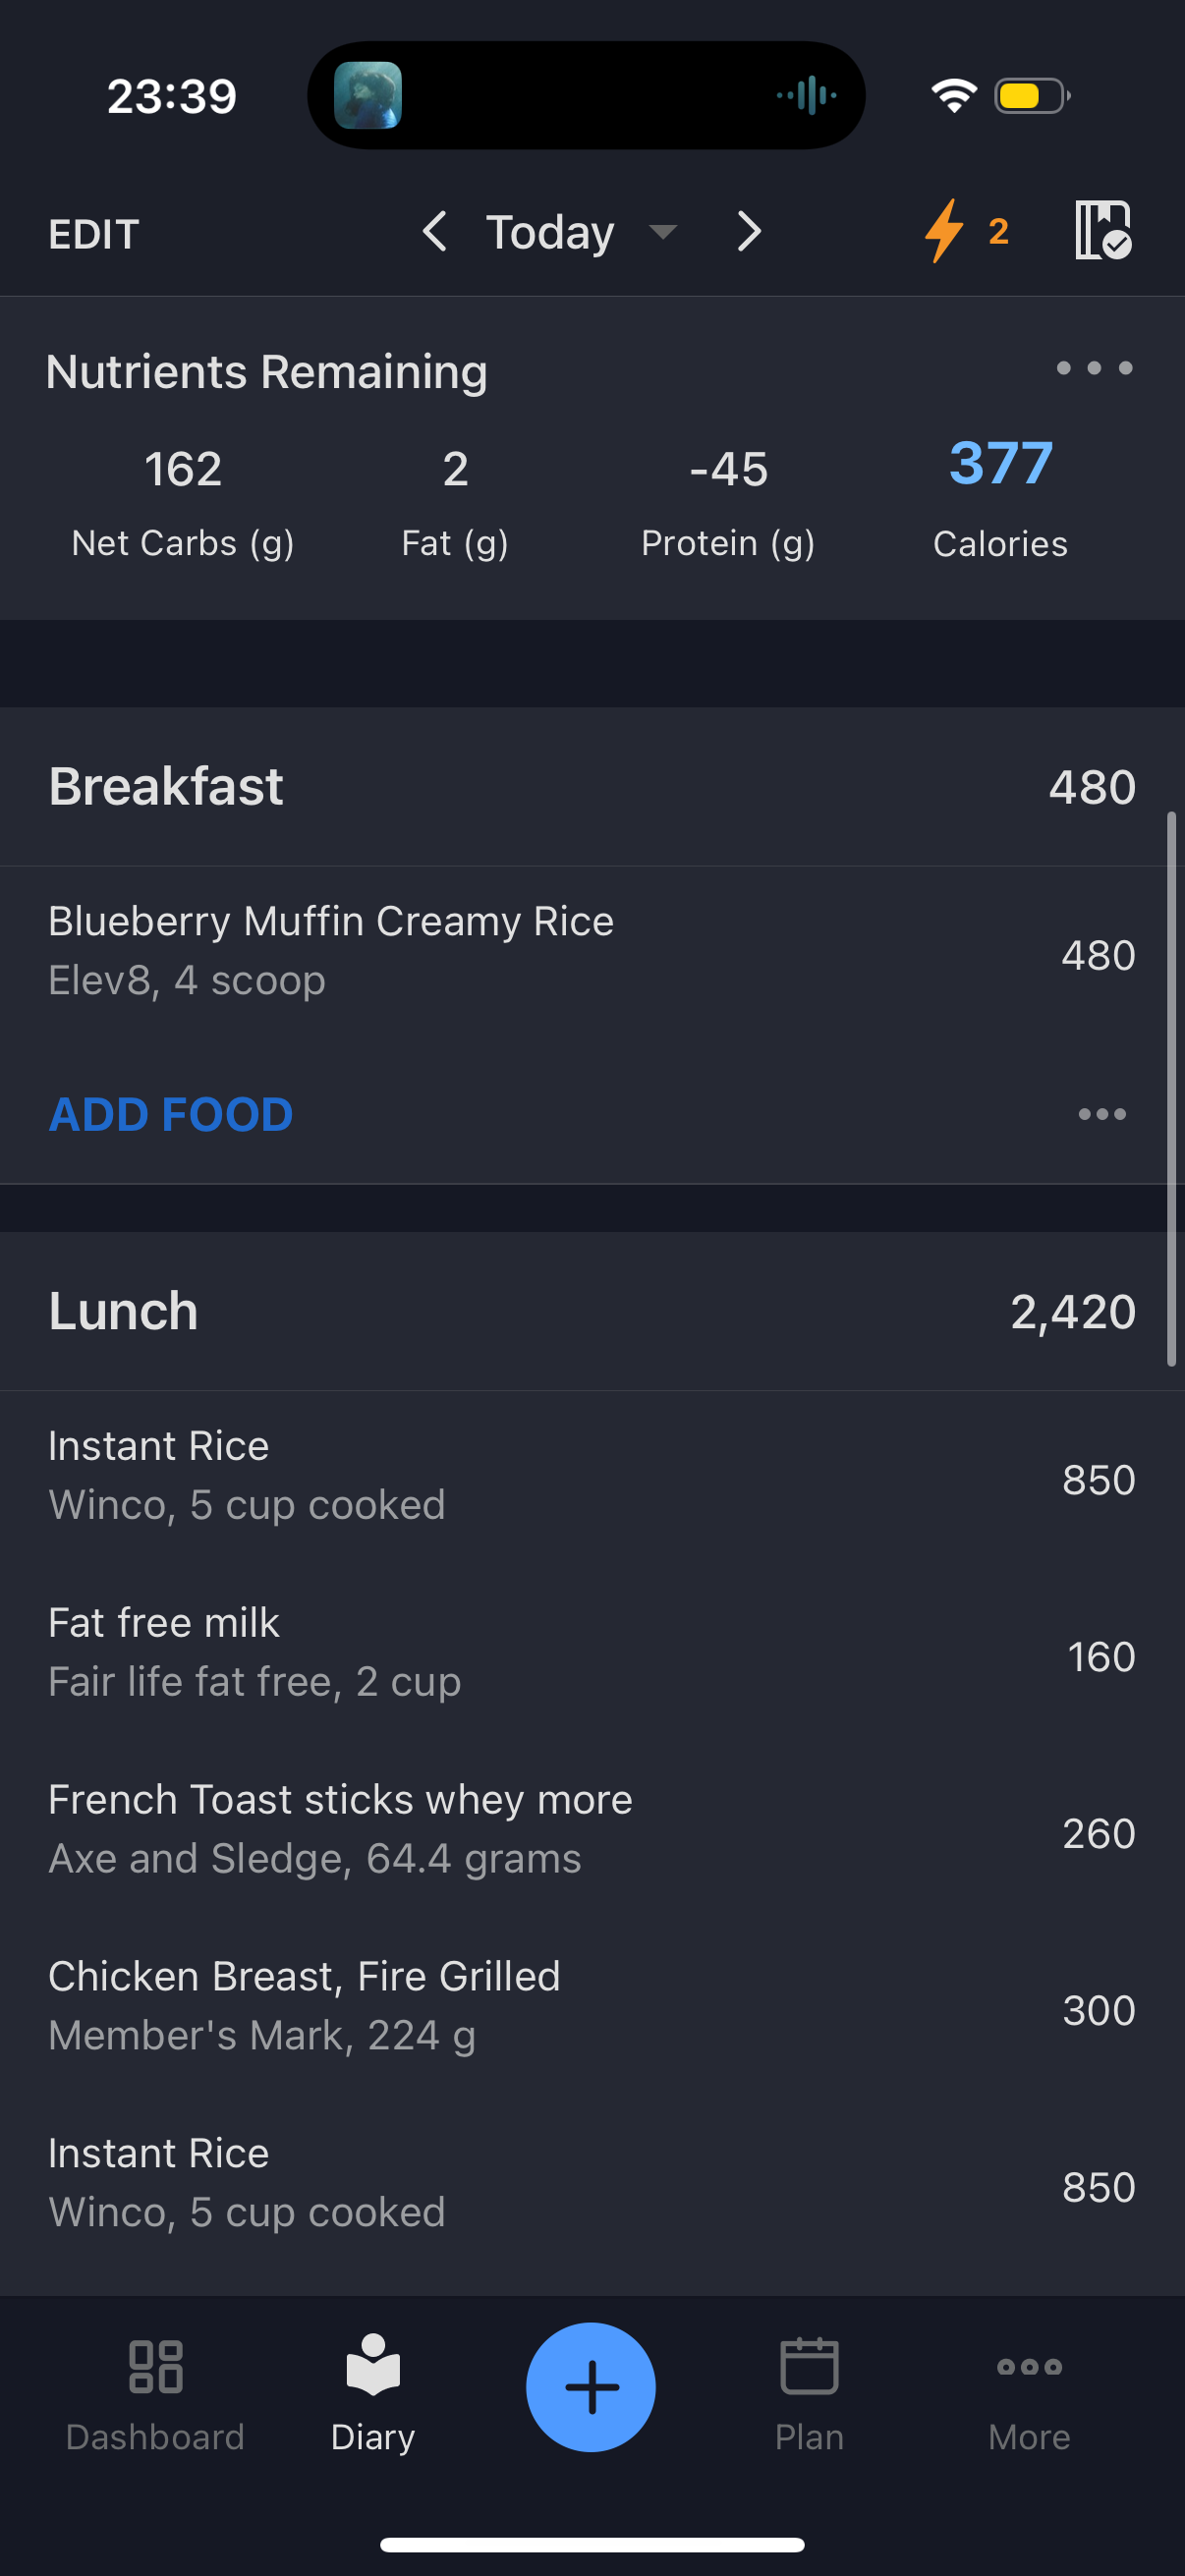
Task: Open Chicken Breast, Fire Grilled entry
Action: [592, 2008]
